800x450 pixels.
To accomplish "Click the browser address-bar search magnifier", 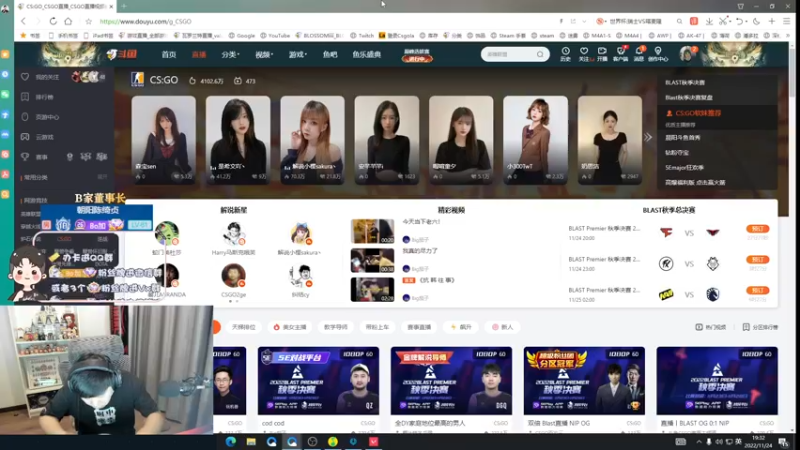I will point(680,21).
